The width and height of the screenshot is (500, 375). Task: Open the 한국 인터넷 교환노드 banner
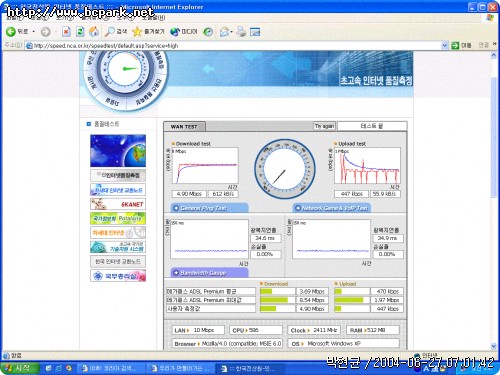tap(118, 261)
